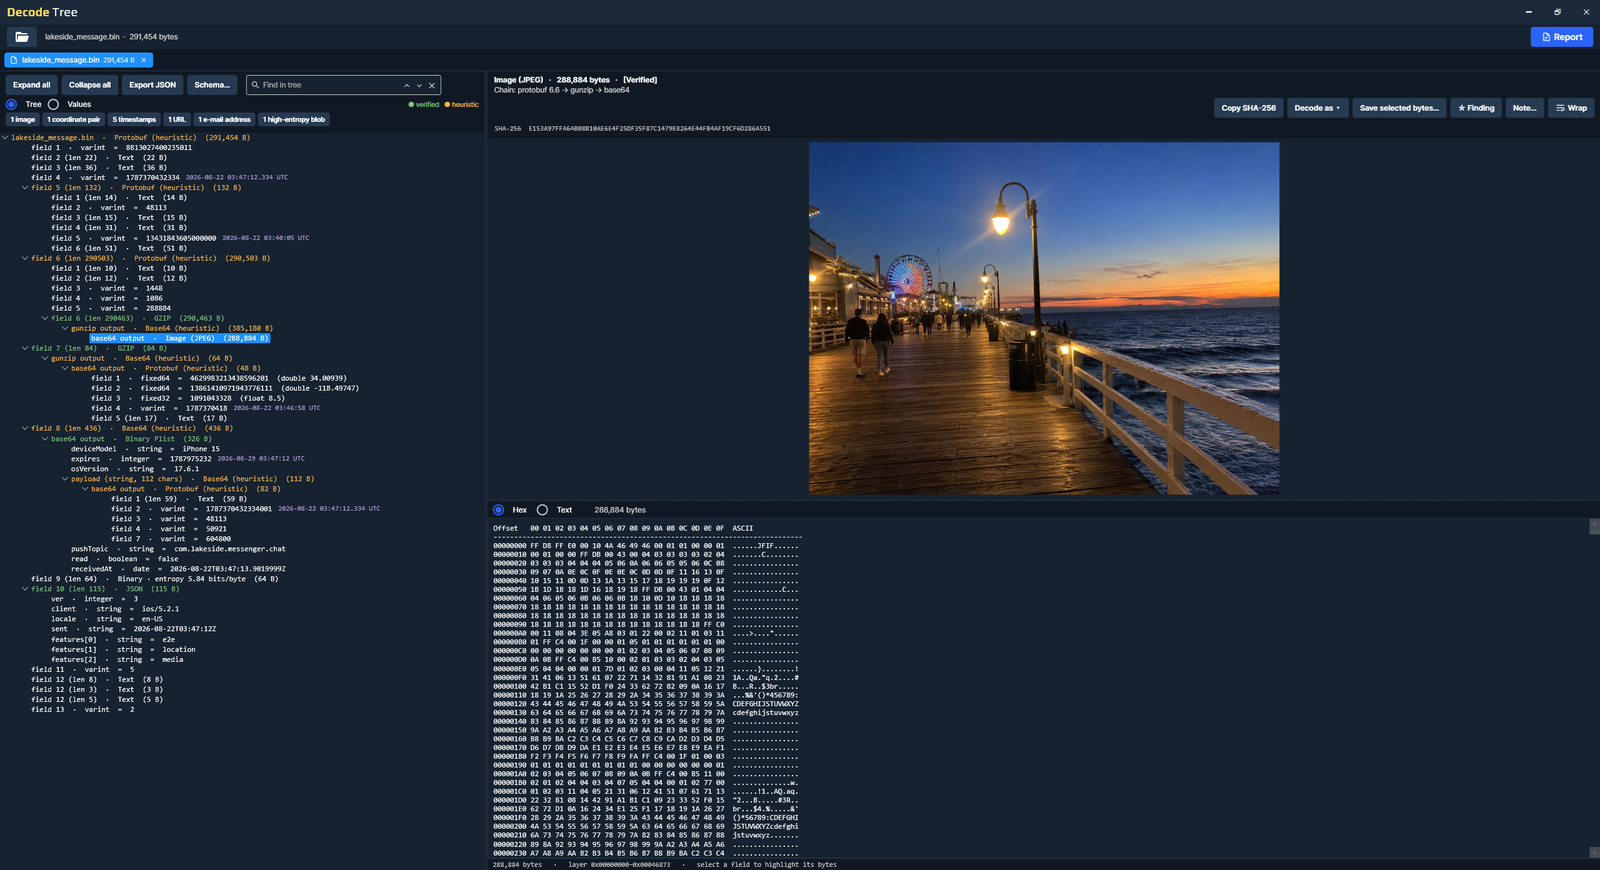Filter by the 1 URL chip
This screenshot has width=1600, height=870.
pos(177,119)
